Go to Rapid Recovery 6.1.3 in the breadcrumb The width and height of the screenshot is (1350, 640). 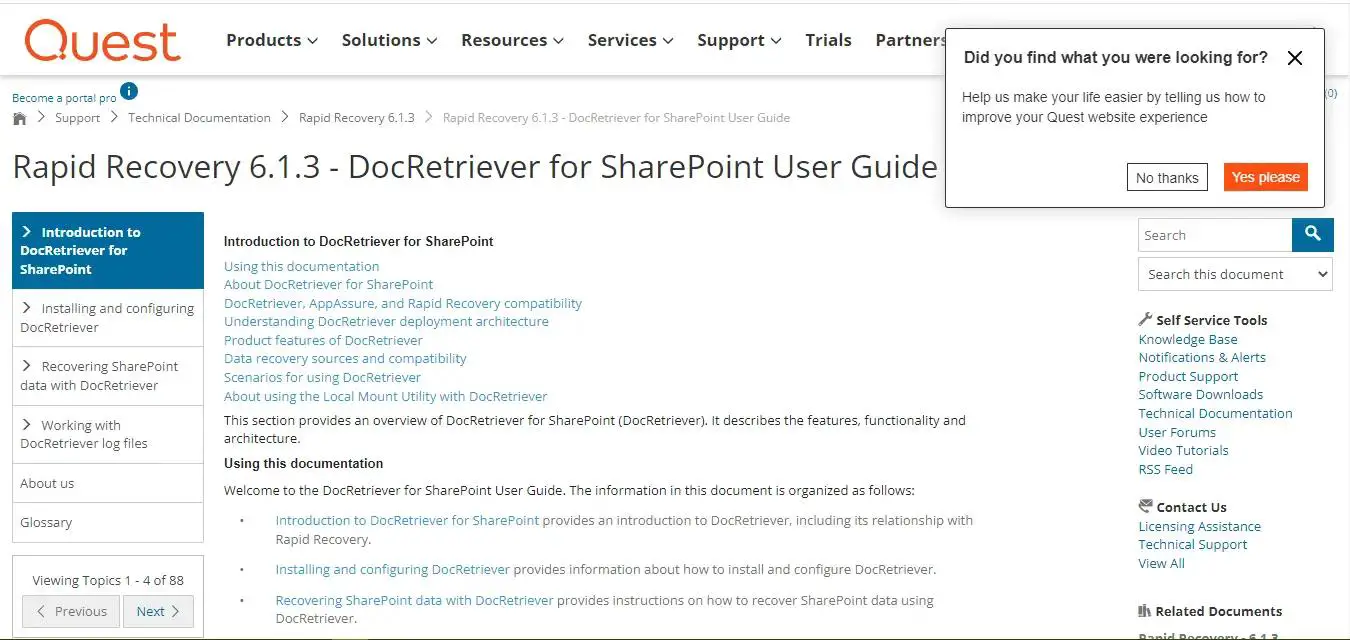(356, 118)
